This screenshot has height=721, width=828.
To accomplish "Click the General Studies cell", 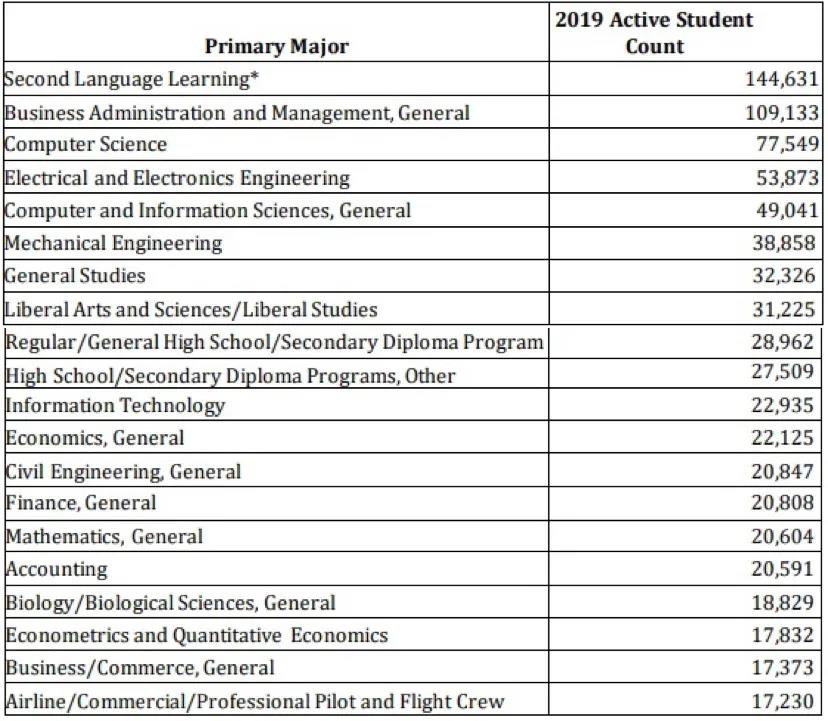I will pyautogui.click(x=76, y=276).
